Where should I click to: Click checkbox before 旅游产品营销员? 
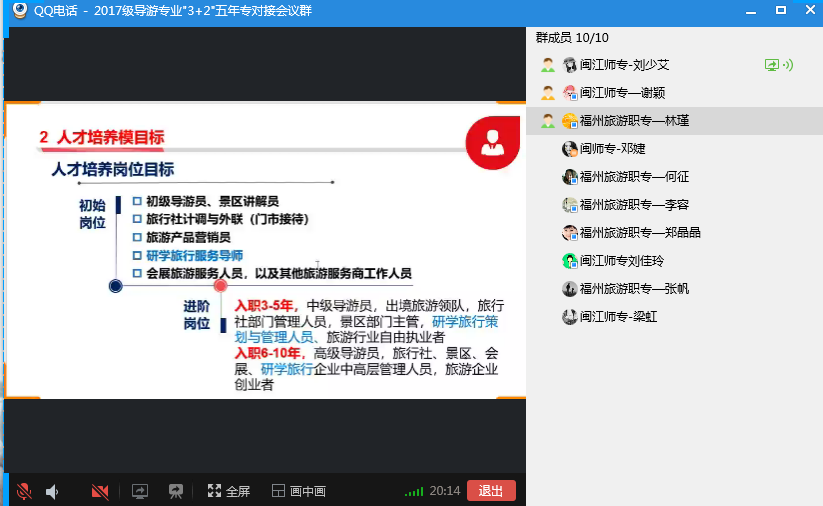coord(138,237)
